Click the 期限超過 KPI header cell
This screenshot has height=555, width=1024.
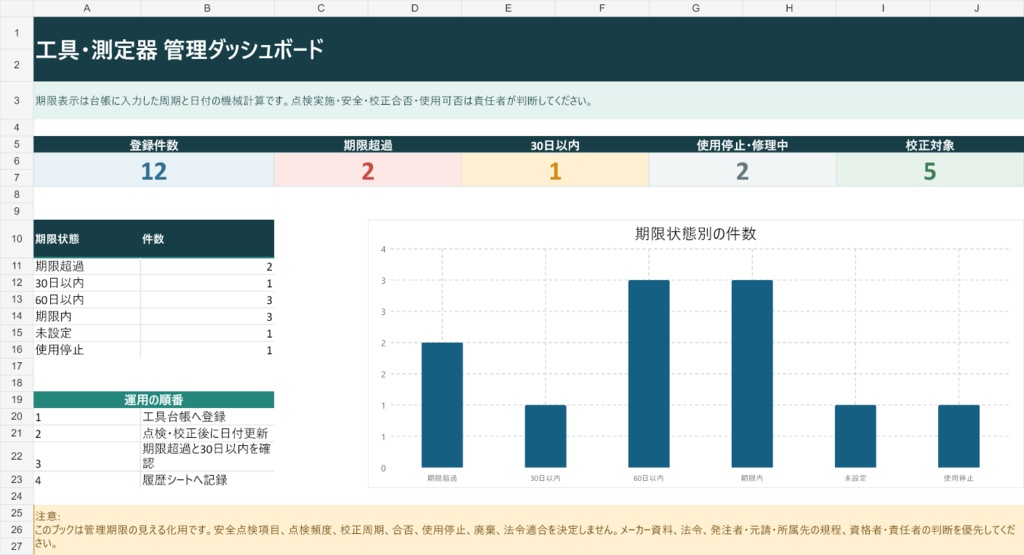(368, 144)
